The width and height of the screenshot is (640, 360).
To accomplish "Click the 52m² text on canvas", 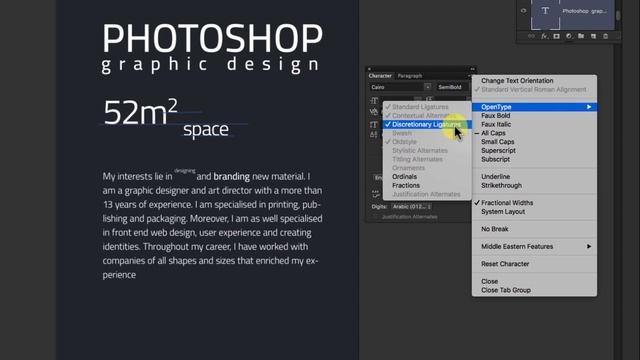I will pyautogui.click(x=140, y=111).
